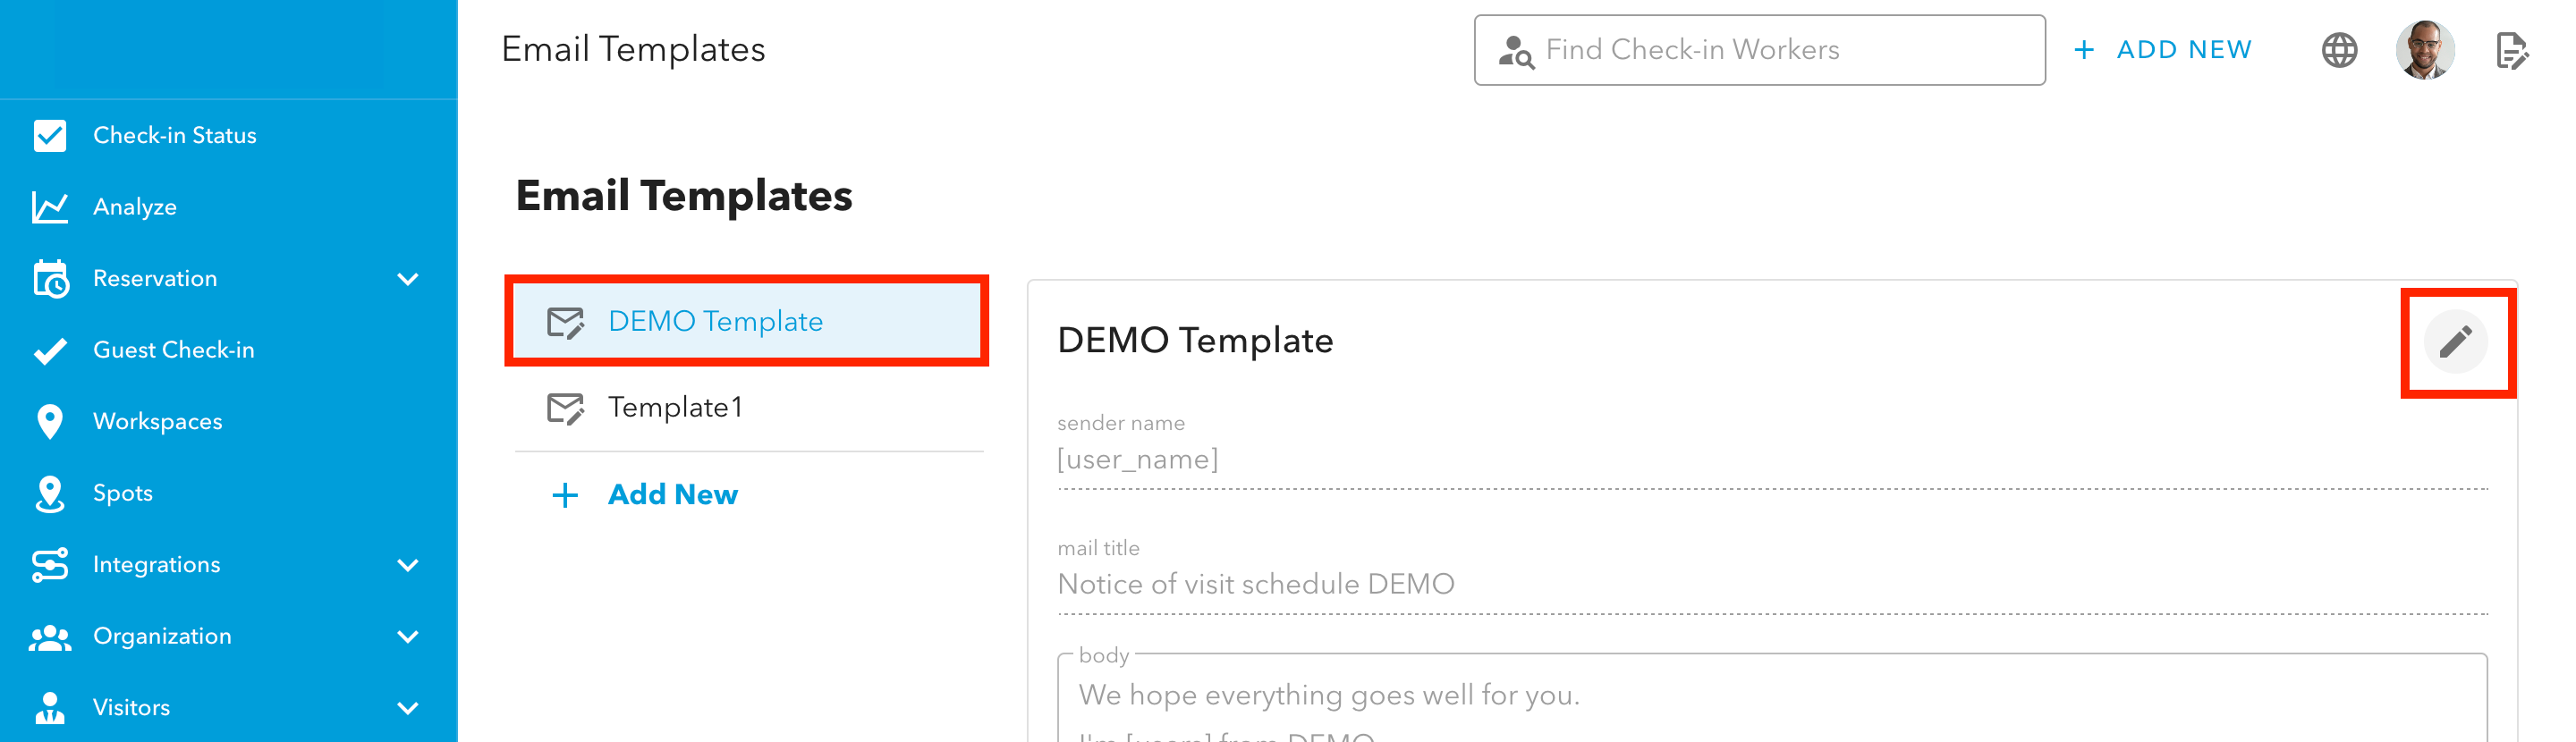Expand the Integrations menu chevron
The image size is (2576, 742).
coord(408,565)
